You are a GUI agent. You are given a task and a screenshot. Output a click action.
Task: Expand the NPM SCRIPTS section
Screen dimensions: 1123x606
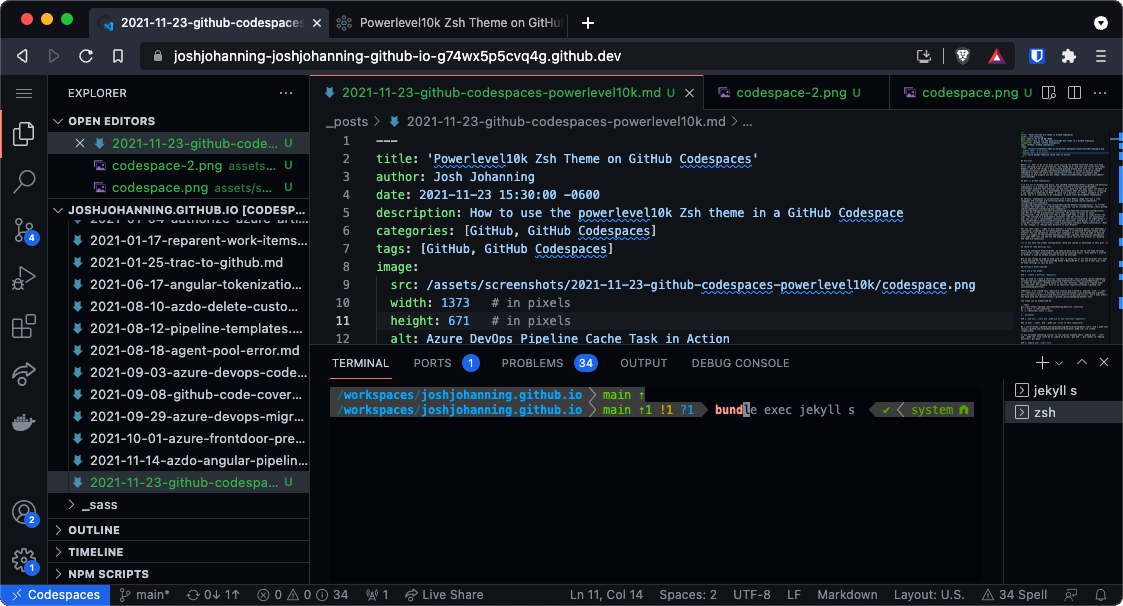click(x=108, y=574)
